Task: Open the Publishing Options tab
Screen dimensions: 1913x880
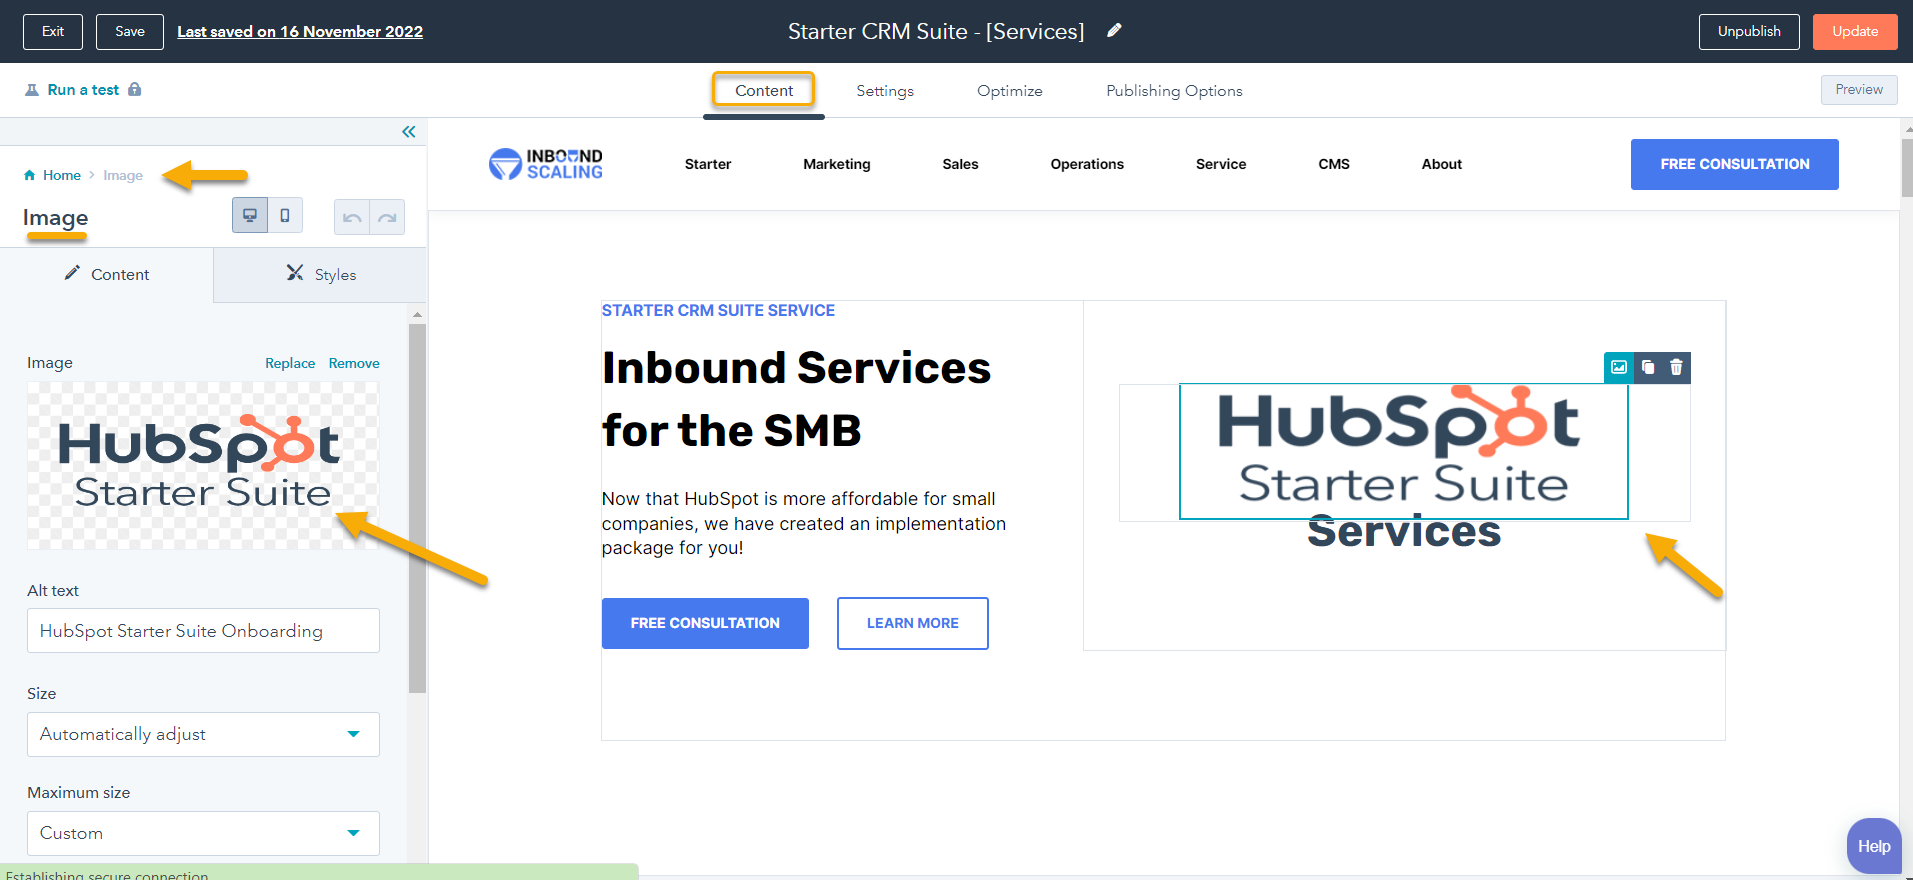Action: [1174, 90]
